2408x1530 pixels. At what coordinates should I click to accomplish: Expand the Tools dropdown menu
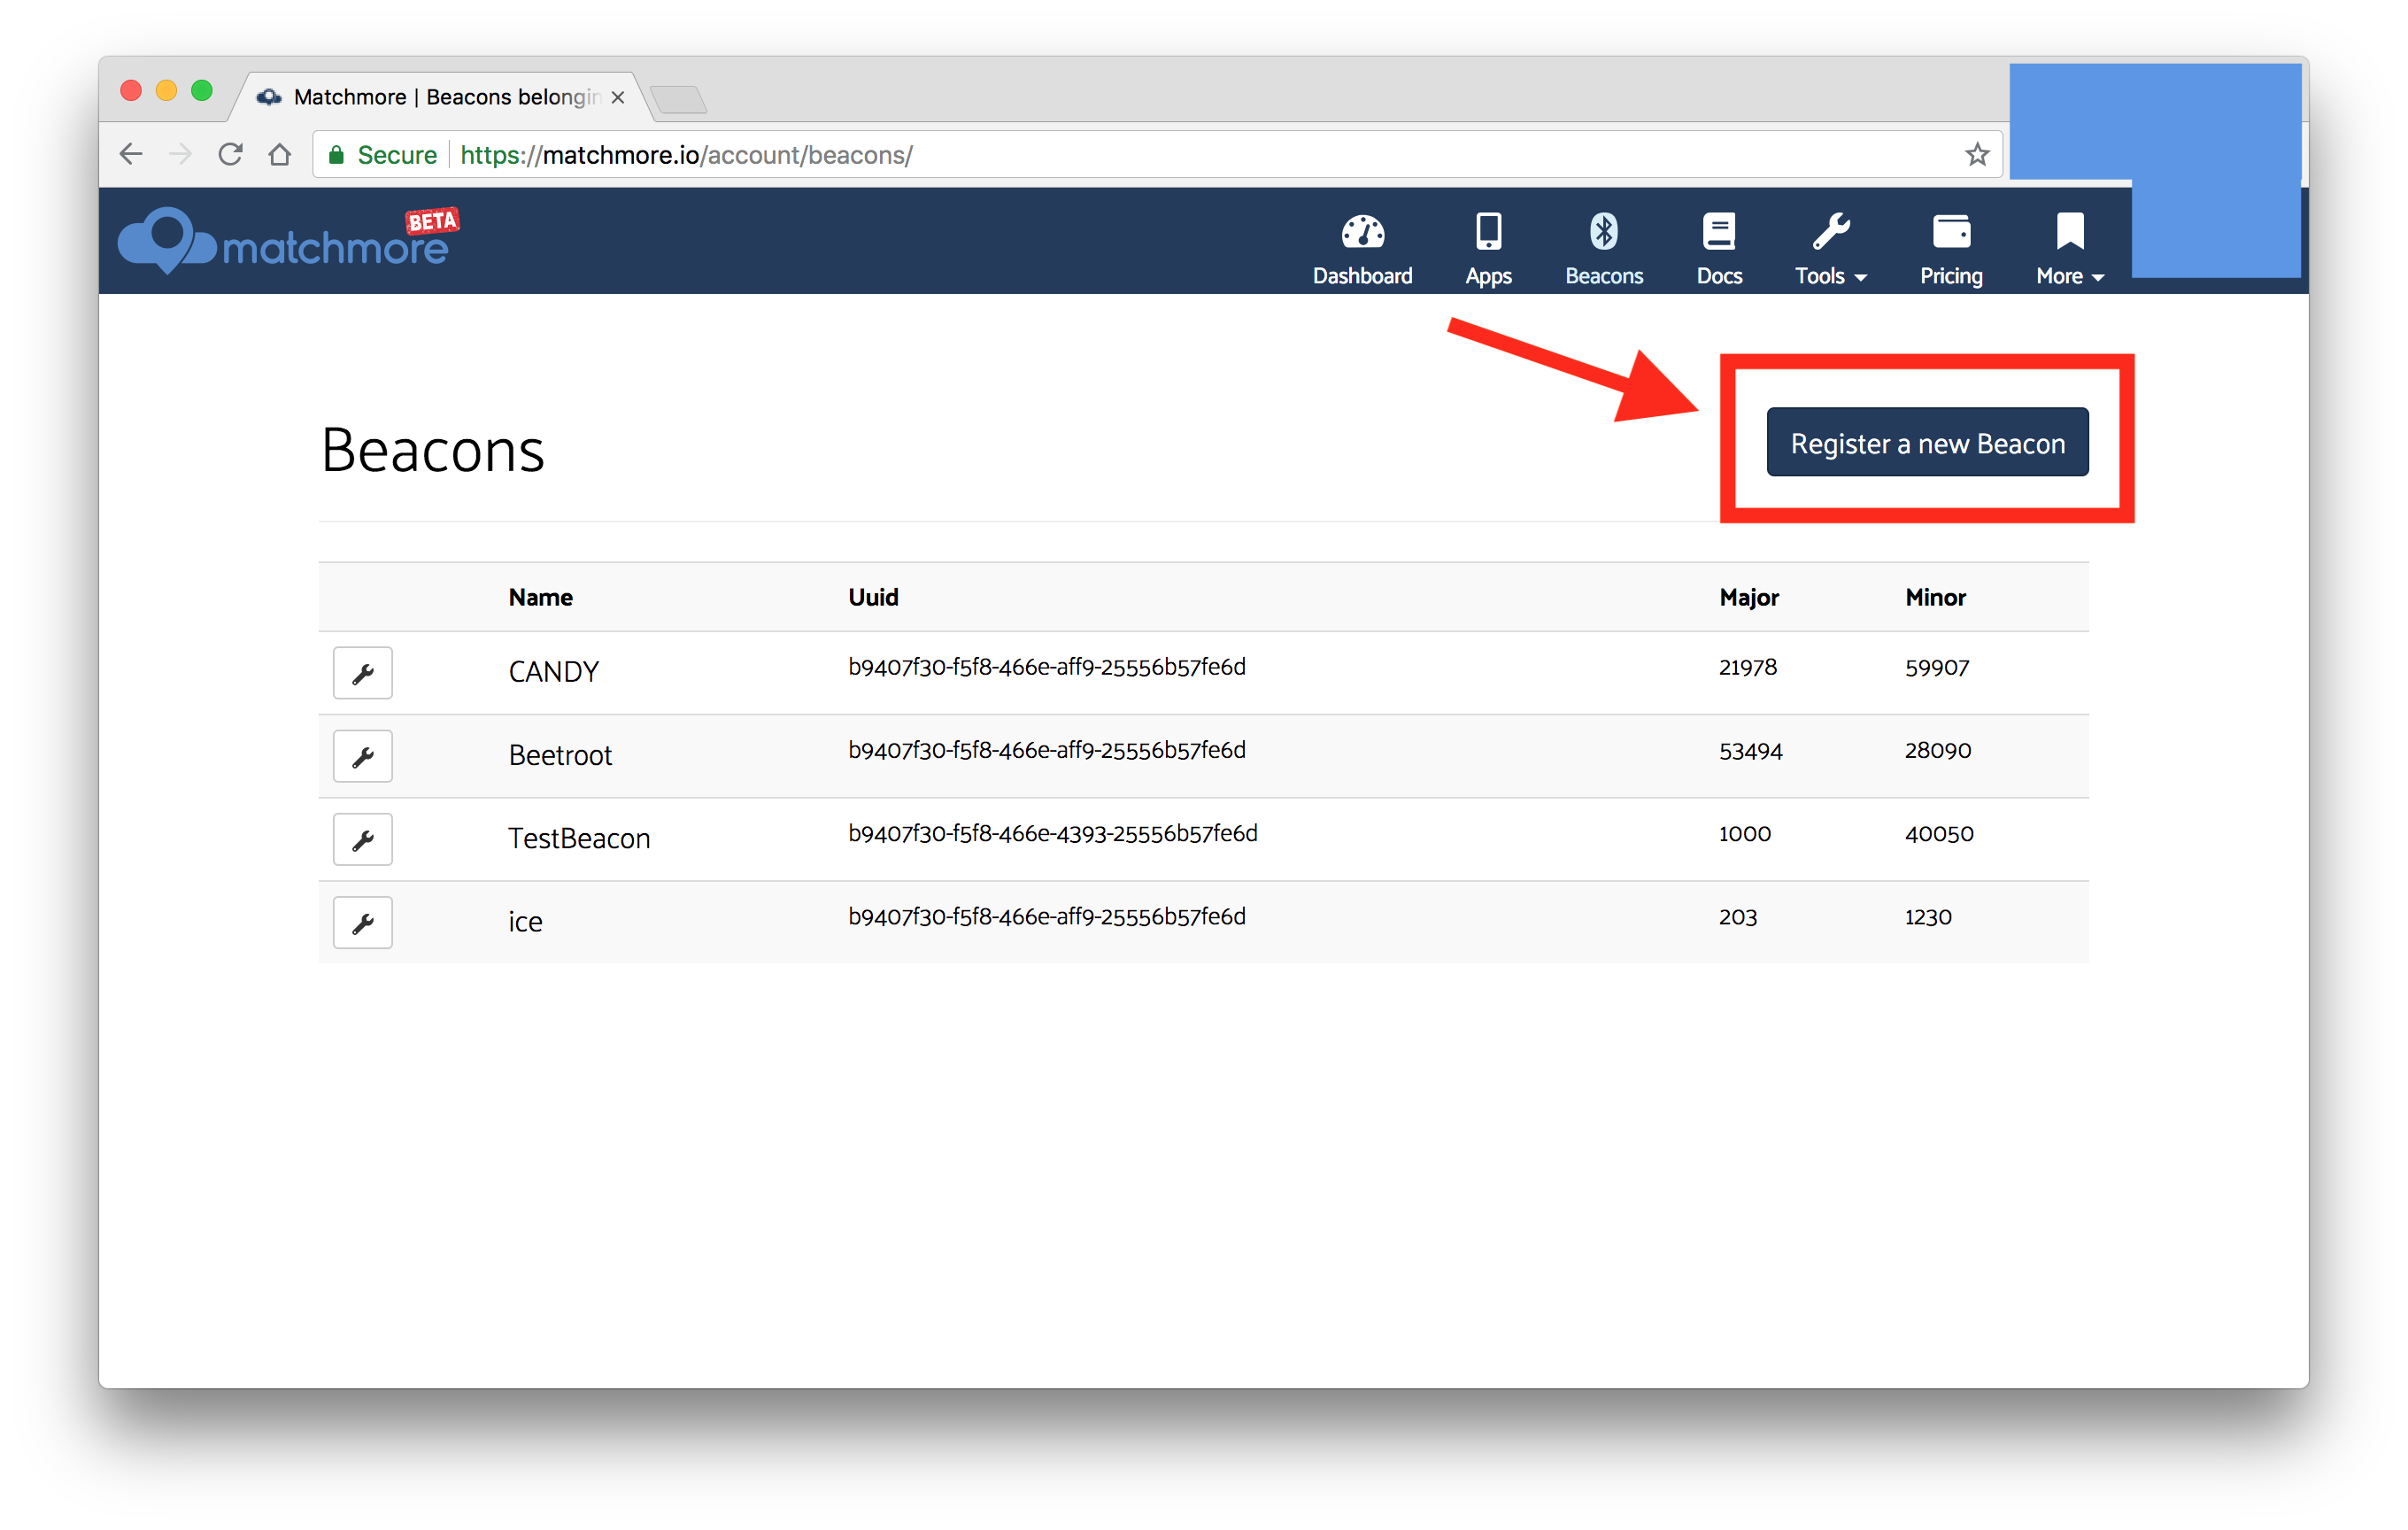[x=1830, y=275]
